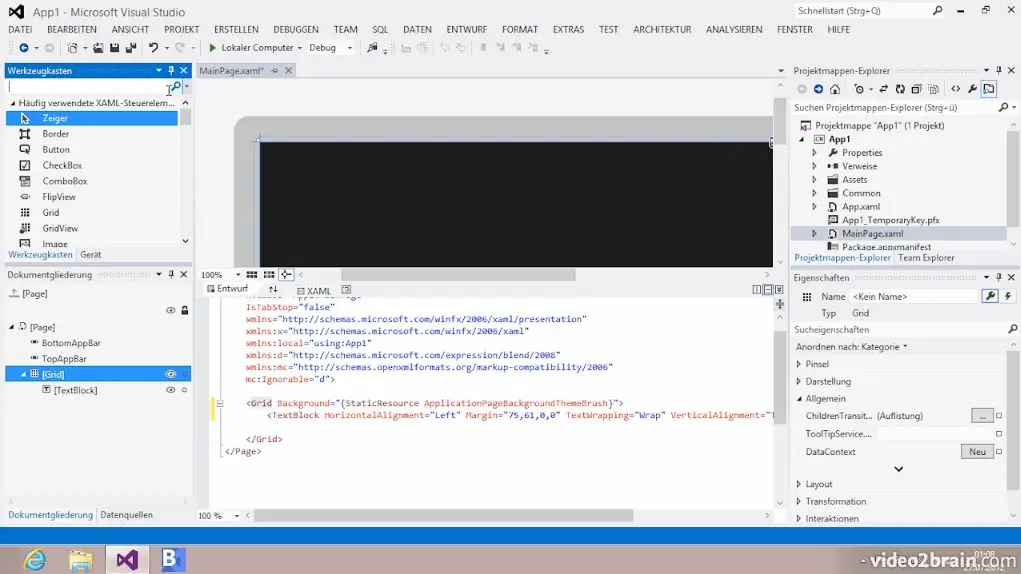Open the designer 100% zoom dropdown

pos(238,275)
